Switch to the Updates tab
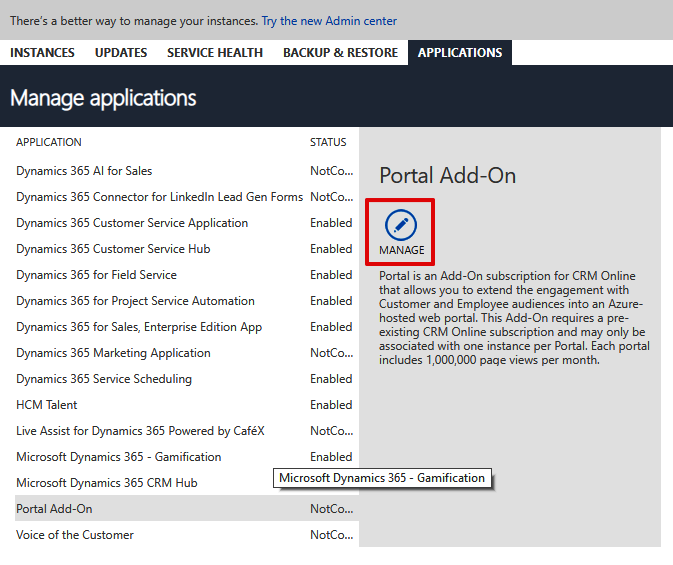 coord(121,52)
